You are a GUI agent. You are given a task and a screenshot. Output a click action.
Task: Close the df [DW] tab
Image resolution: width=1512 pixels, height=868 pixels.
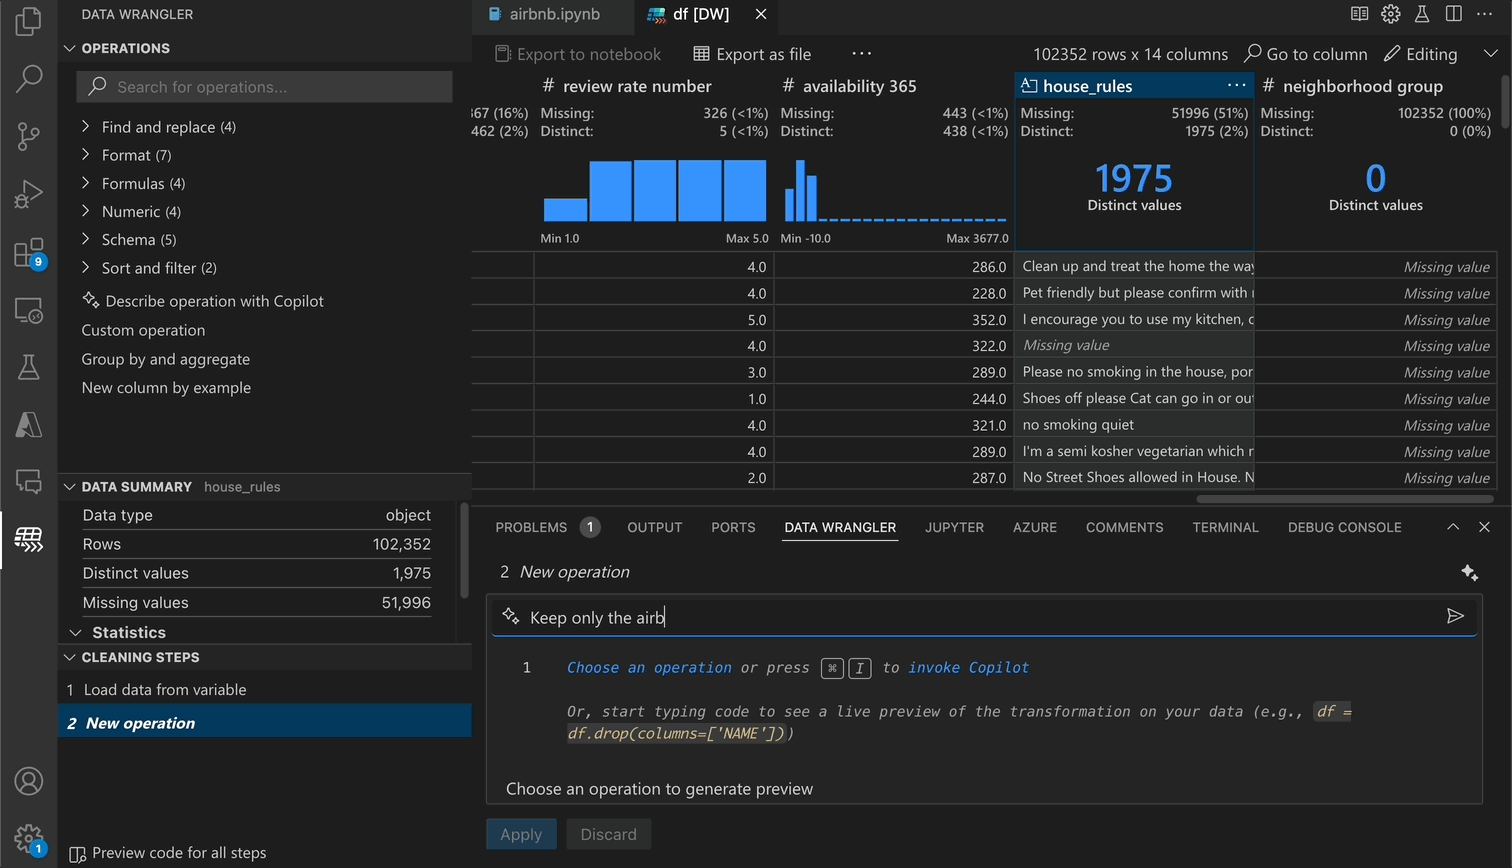coord(761,14)
